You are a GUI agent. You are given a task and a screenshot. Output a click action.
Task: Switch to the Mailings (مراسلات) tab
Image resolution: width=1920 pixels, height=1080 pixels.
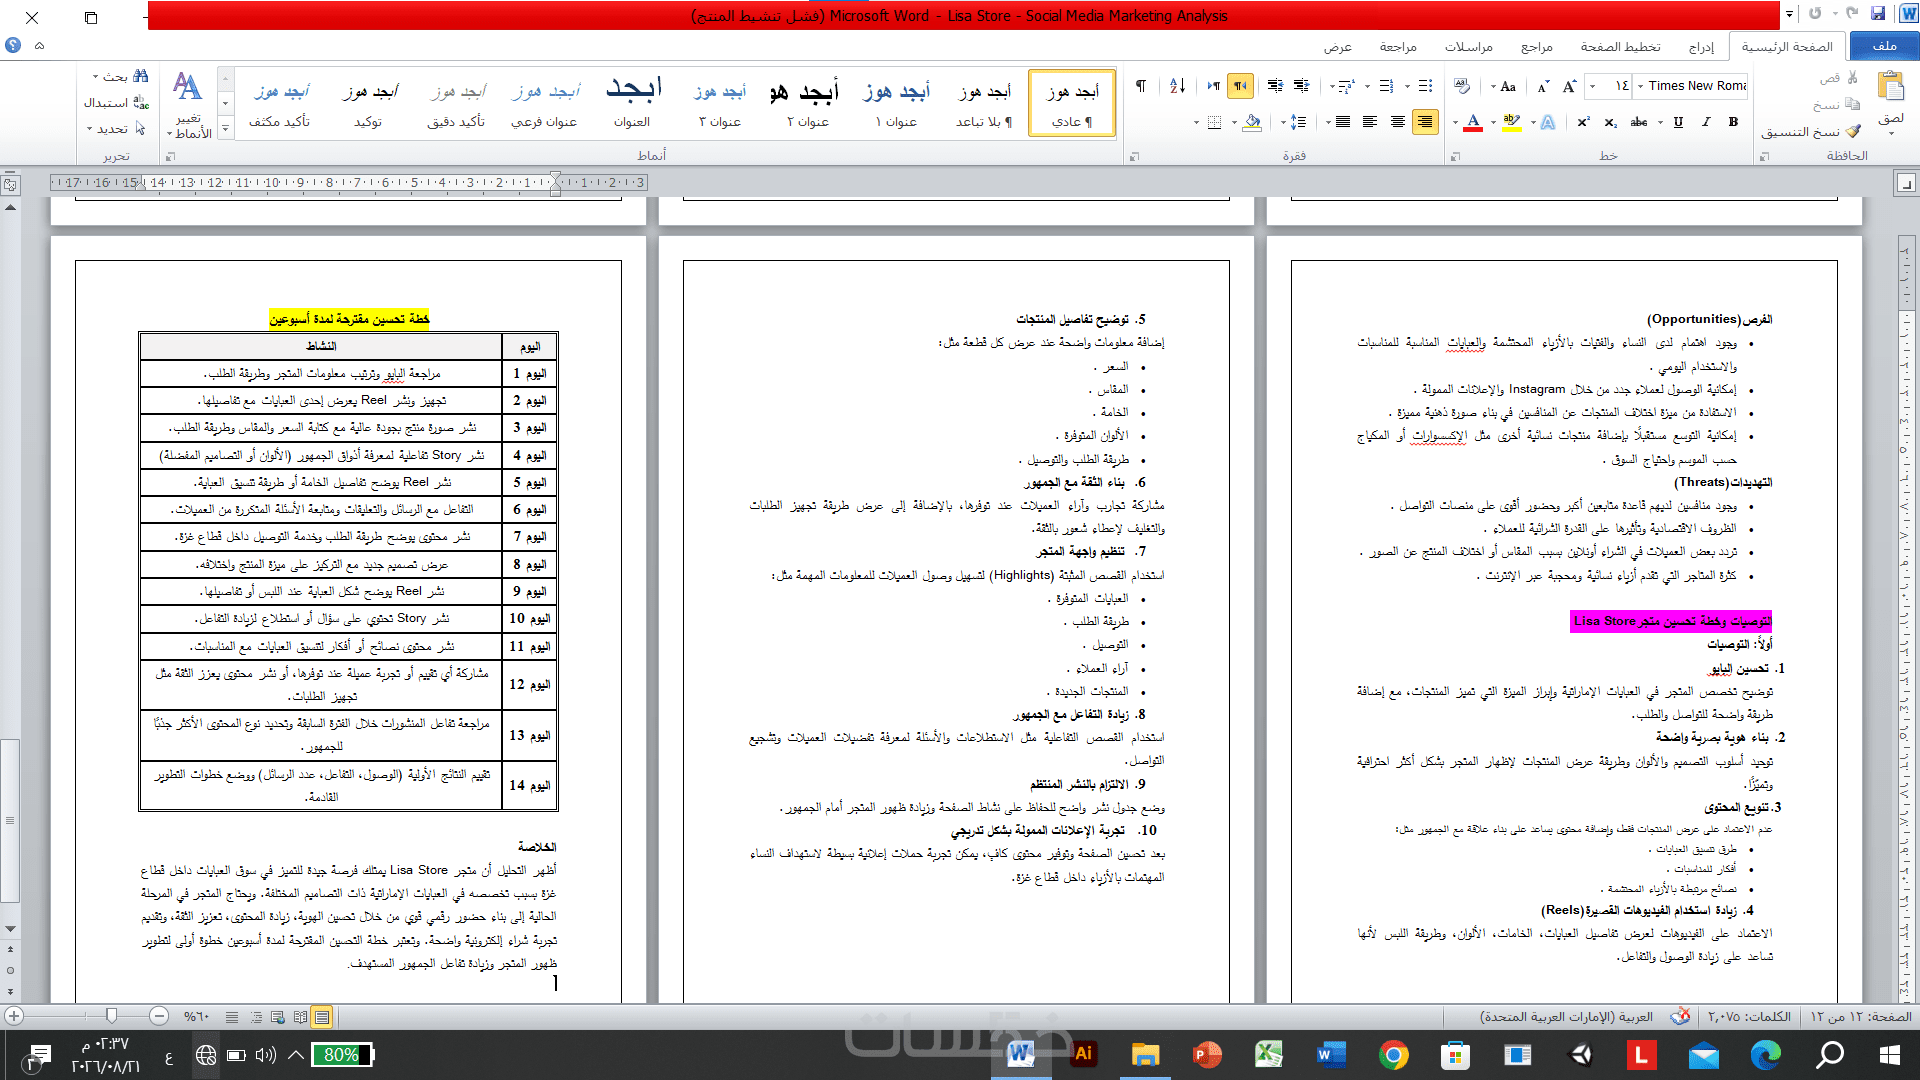1468,46
